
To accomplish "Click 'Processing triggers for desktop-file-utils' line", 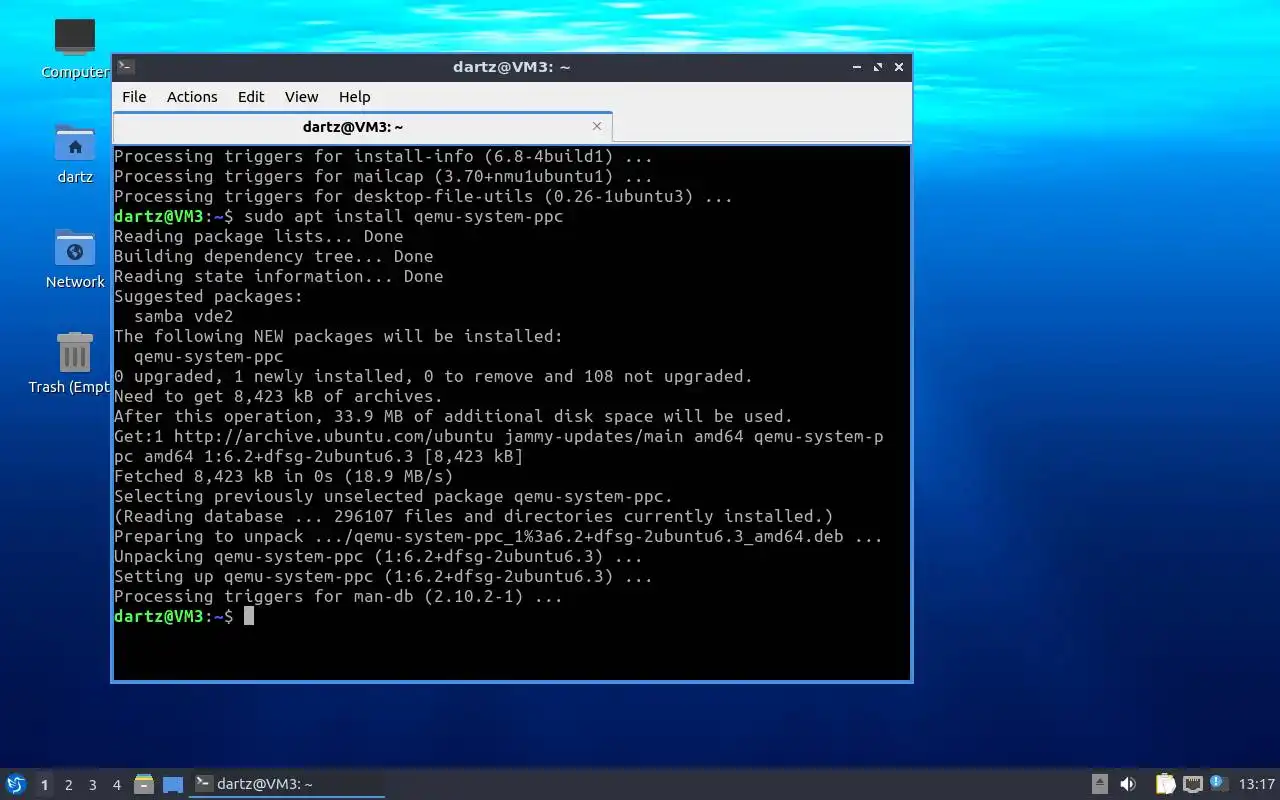I will [x=423, y=196].
